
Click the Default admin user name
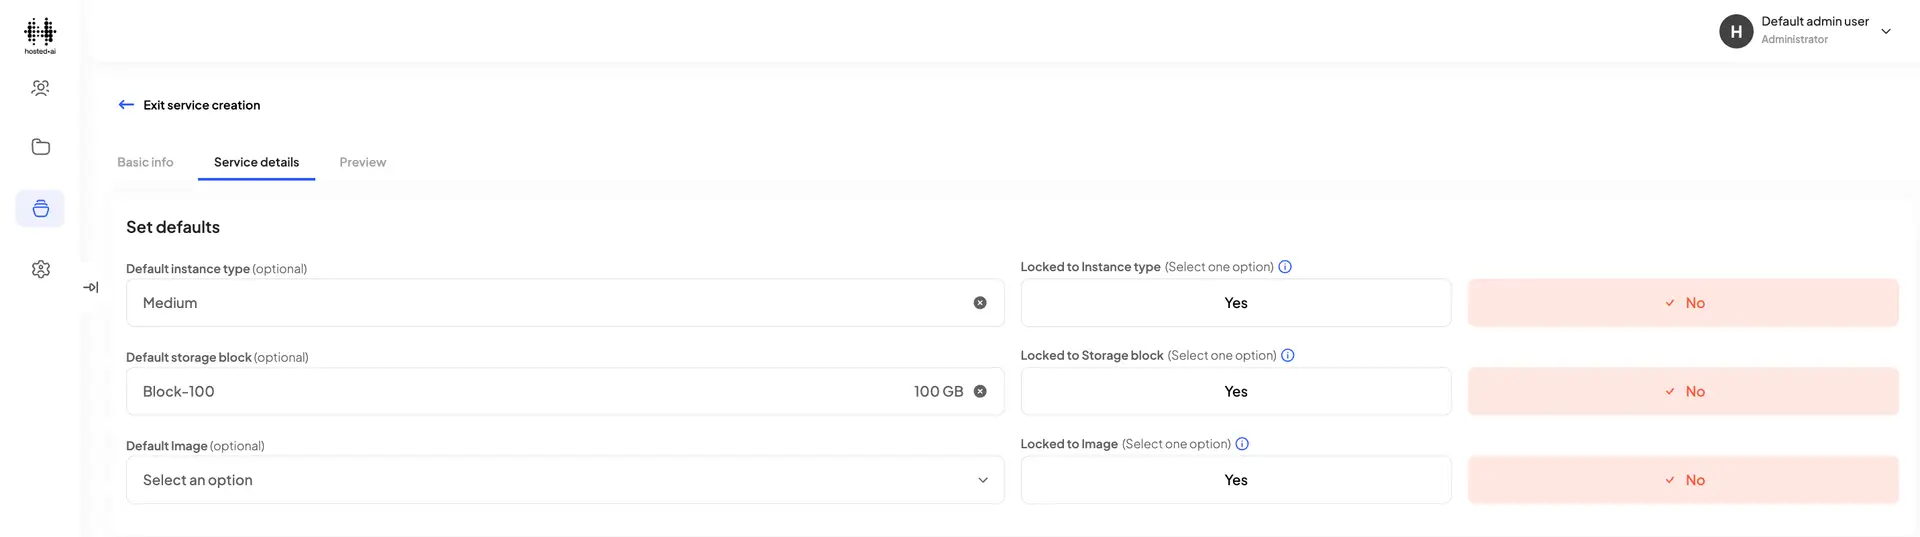tap(1815, 21)
